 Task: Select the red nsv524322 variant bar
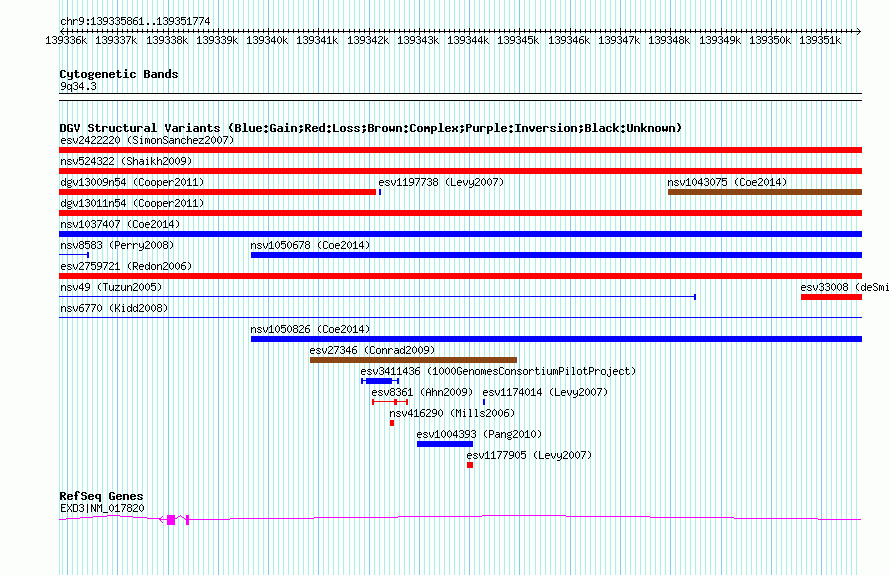coord(460,171)
